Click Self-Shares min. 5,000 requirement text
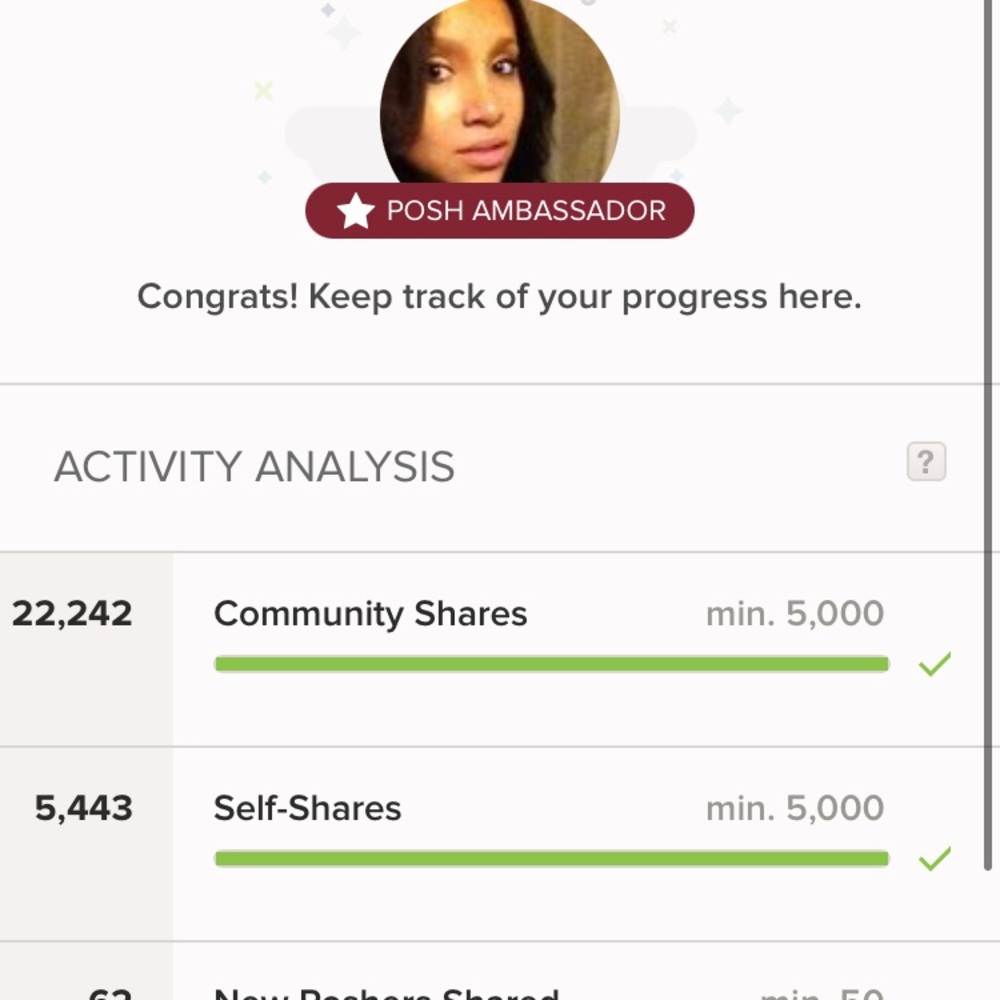The width and height of the screenshot is (1000, 1000). 795,809
